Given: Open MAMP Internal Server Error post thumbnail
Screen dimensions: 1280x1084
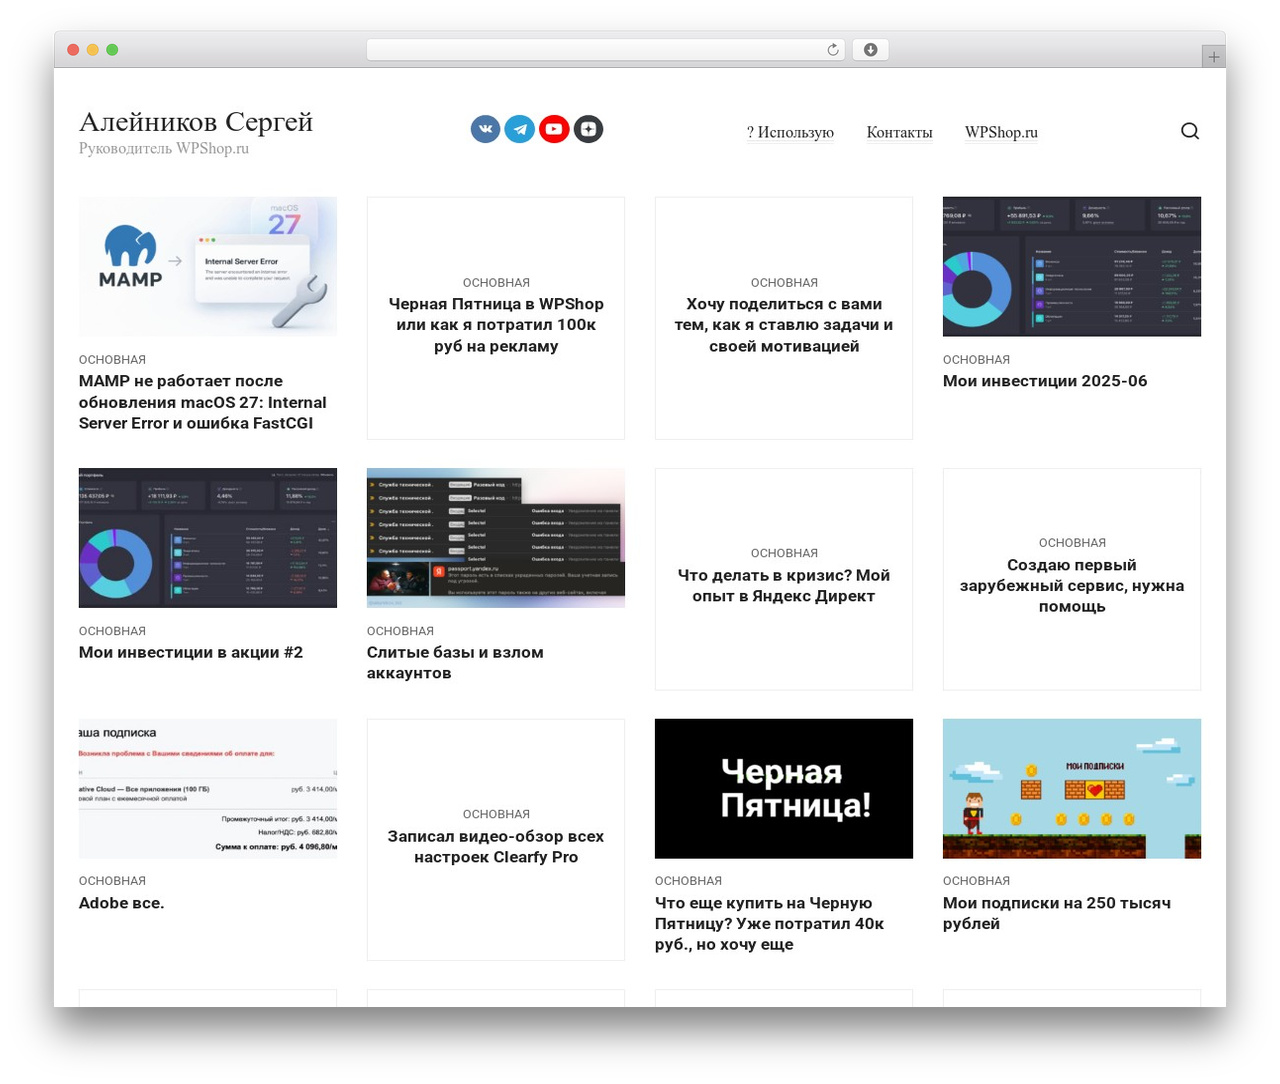Looking at the screenshot, I should click(x=208, y=267).
